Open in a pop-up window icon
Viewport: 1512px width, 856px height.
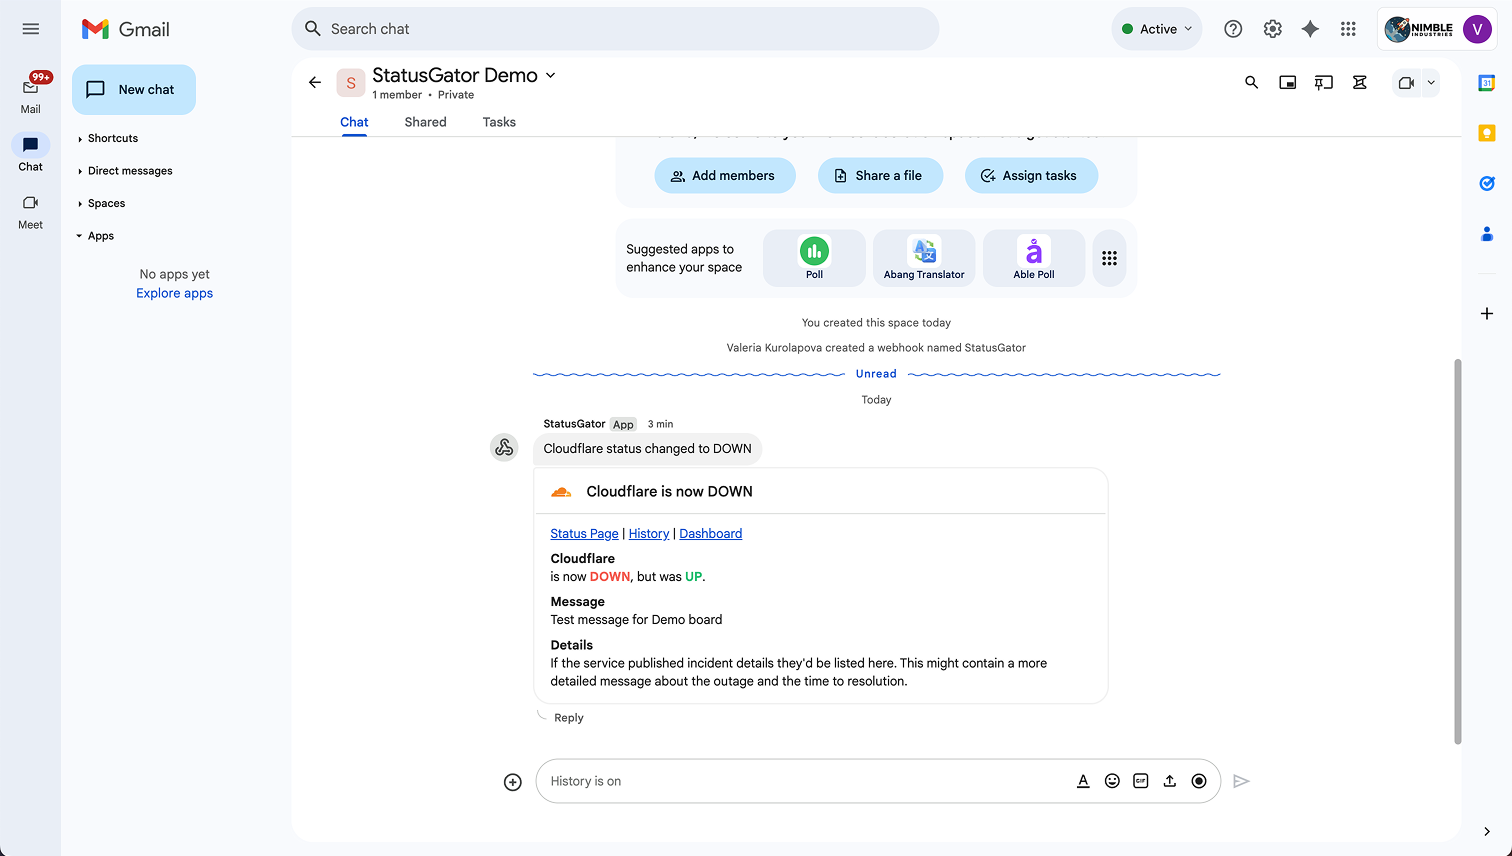pos(1288,83)
